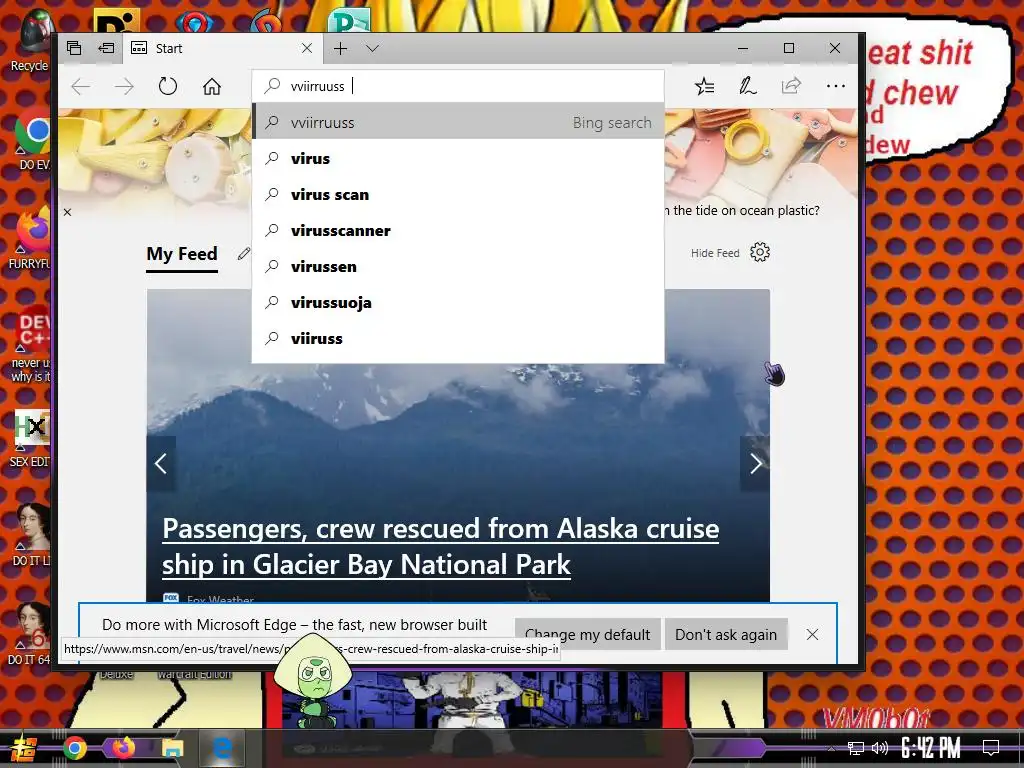Choose the 'virus scan' suggestion
Screen dimensions: 1024x768
tap(458, 195)
